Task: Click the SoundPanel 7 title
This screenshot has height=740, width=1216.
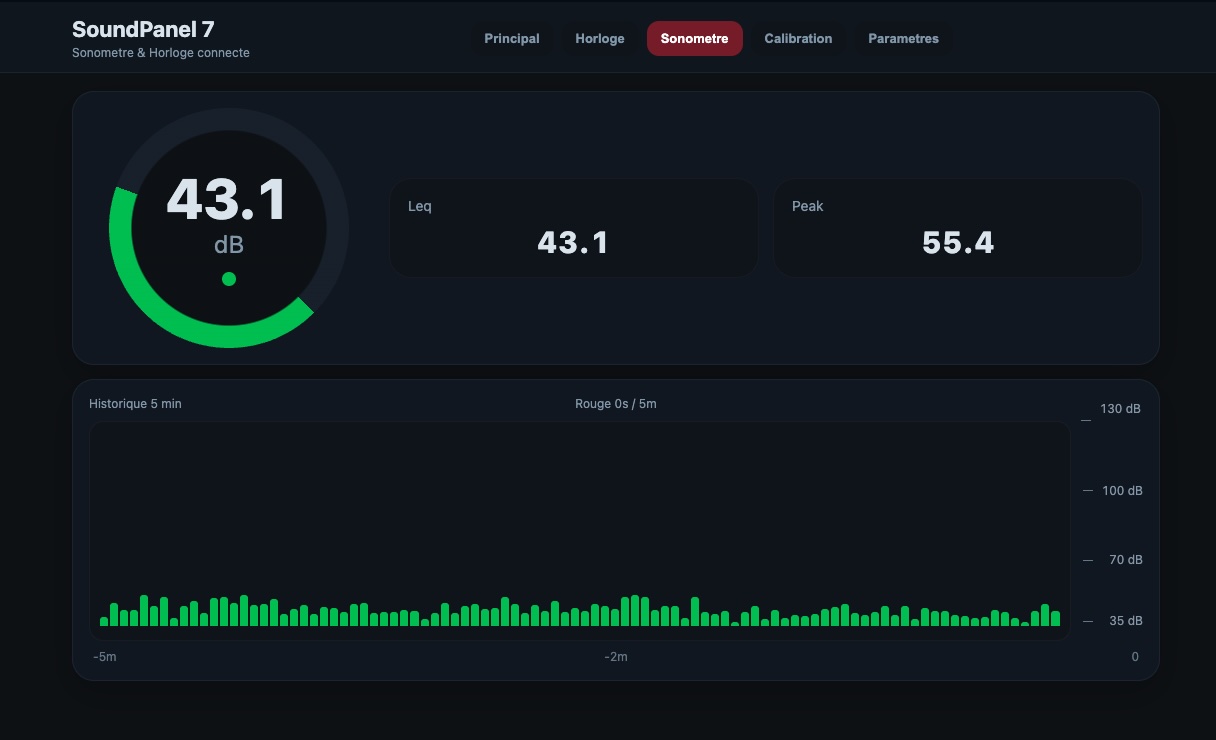Action: pyautogui.click(x=143, y=29)
